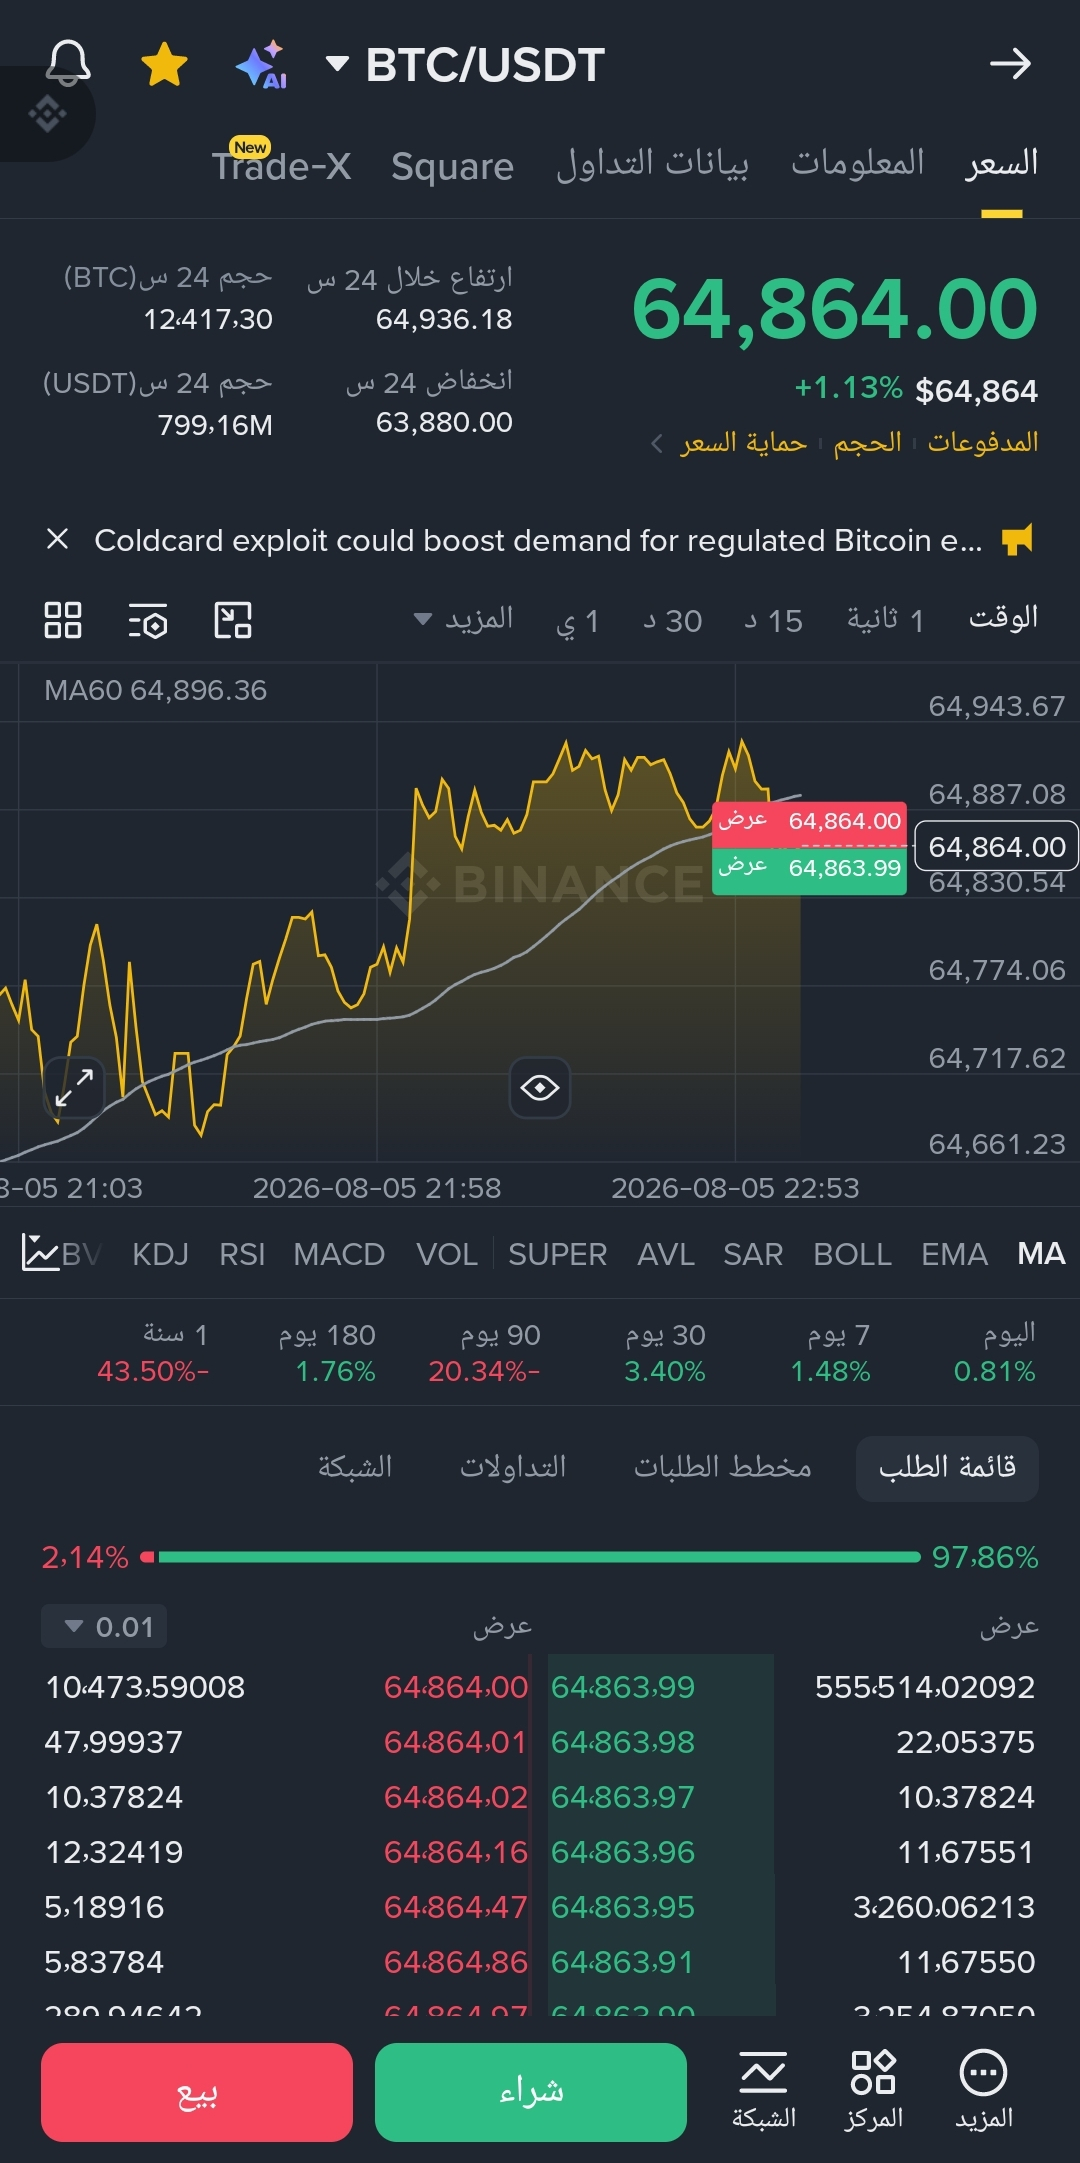1080x2163 pixels.
Task: Tap the forward arrow in the header
Action: (x=1010, y=64)
